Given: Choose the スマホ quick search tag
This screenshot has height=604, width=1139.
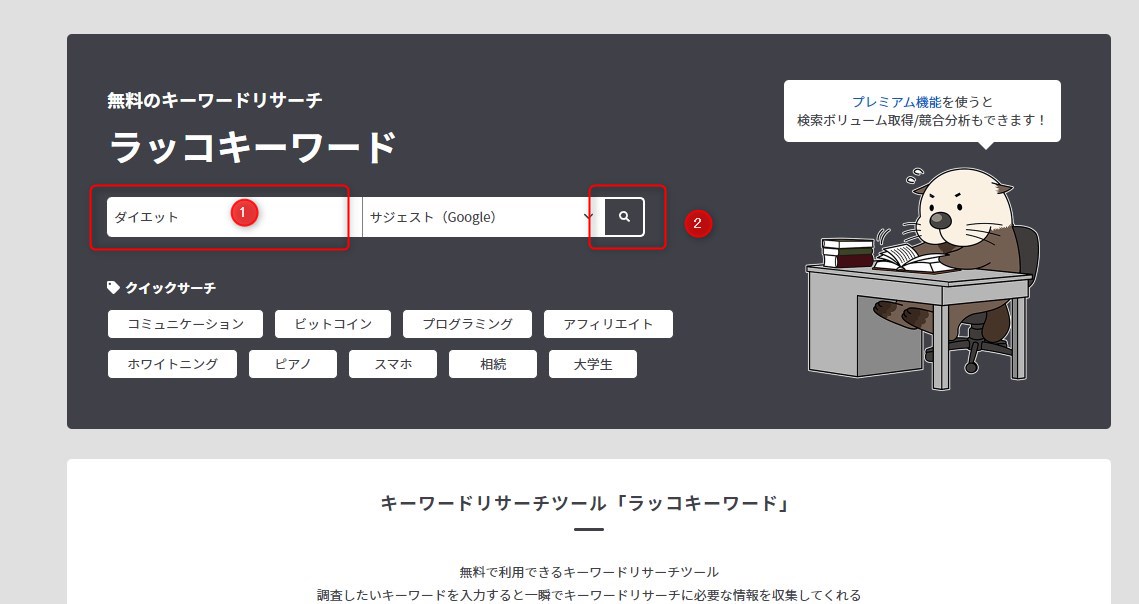Looking at the screenshot, I should pos(393,364).
